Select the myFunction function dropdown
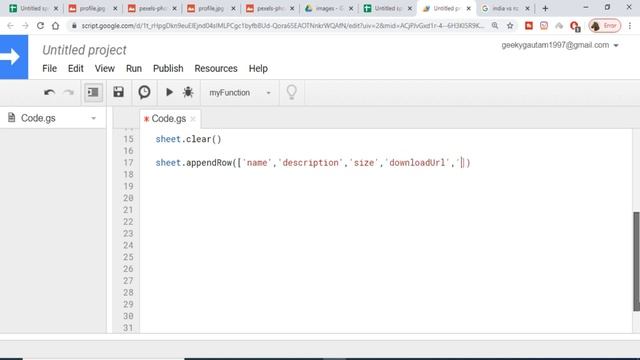Screen dimensions: 640x360 (240, 93)
